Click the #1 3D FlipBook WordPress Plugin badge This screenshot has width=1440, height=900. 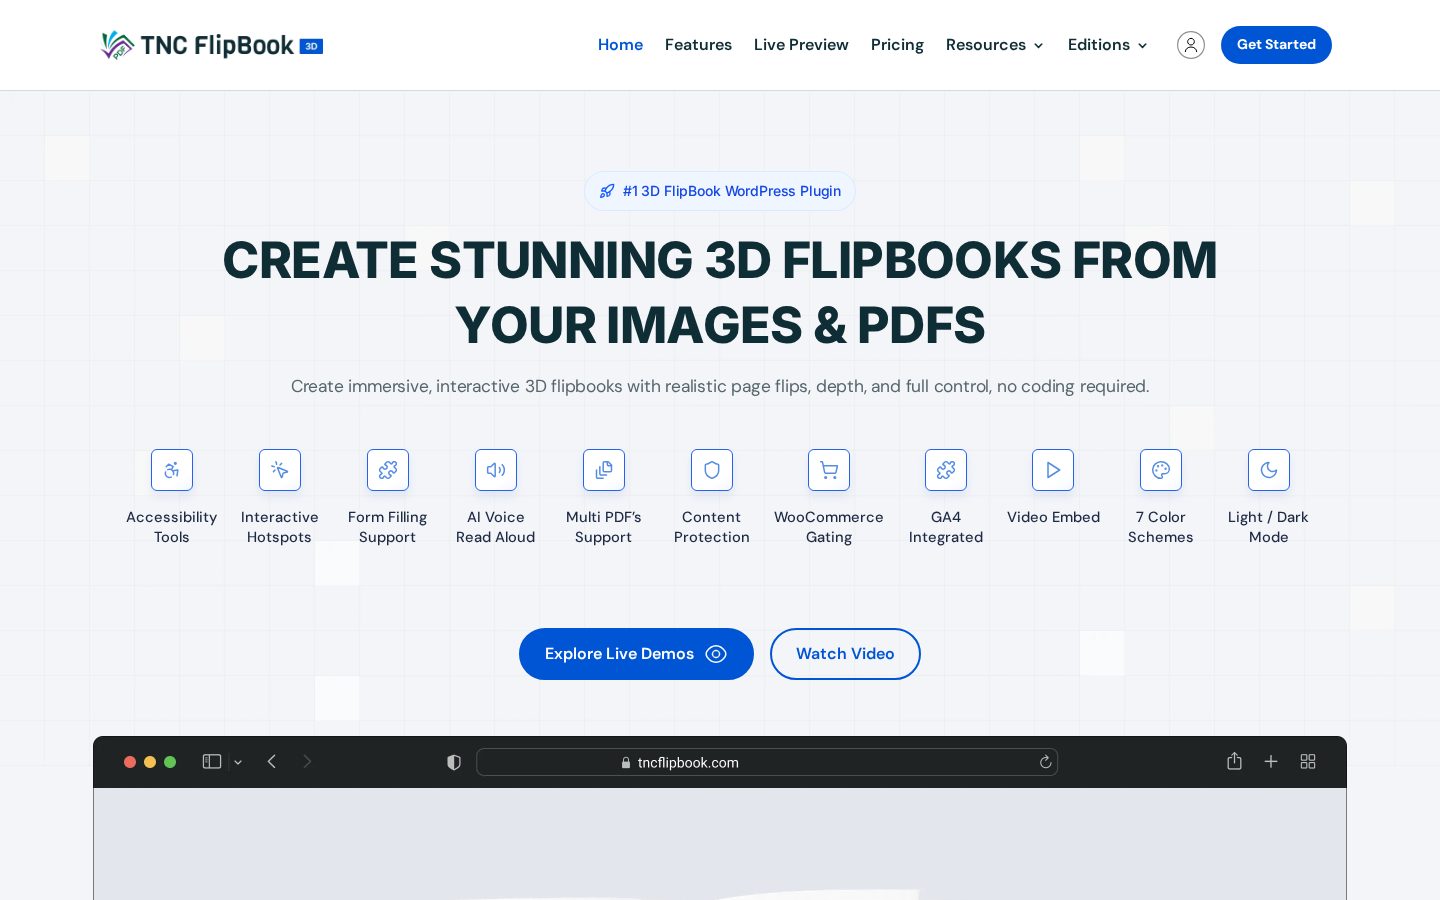[720, 191]
